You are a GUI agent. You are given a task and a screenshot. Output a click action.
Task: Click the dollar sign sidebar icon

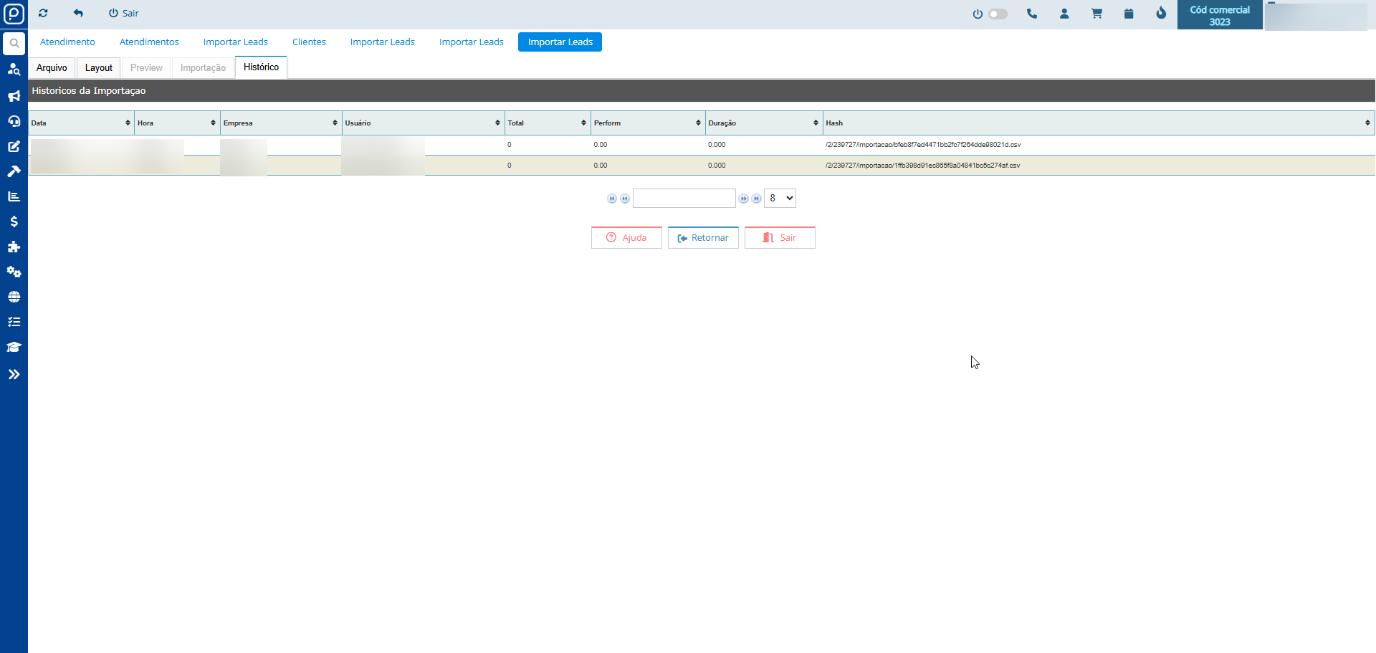pyautogui.click(x=14, y=221)
